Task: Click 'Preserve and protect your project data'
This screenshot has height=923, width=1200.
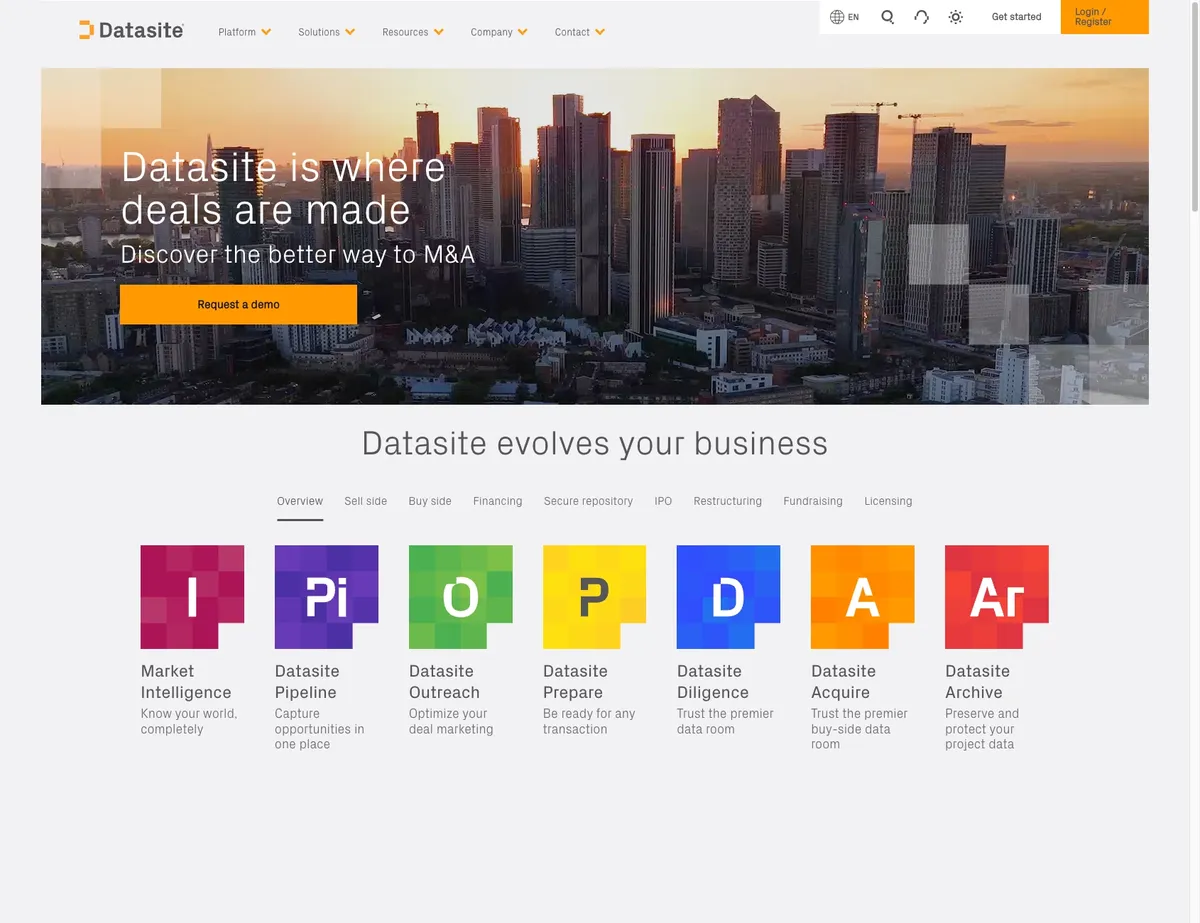Action: point(982,729)
